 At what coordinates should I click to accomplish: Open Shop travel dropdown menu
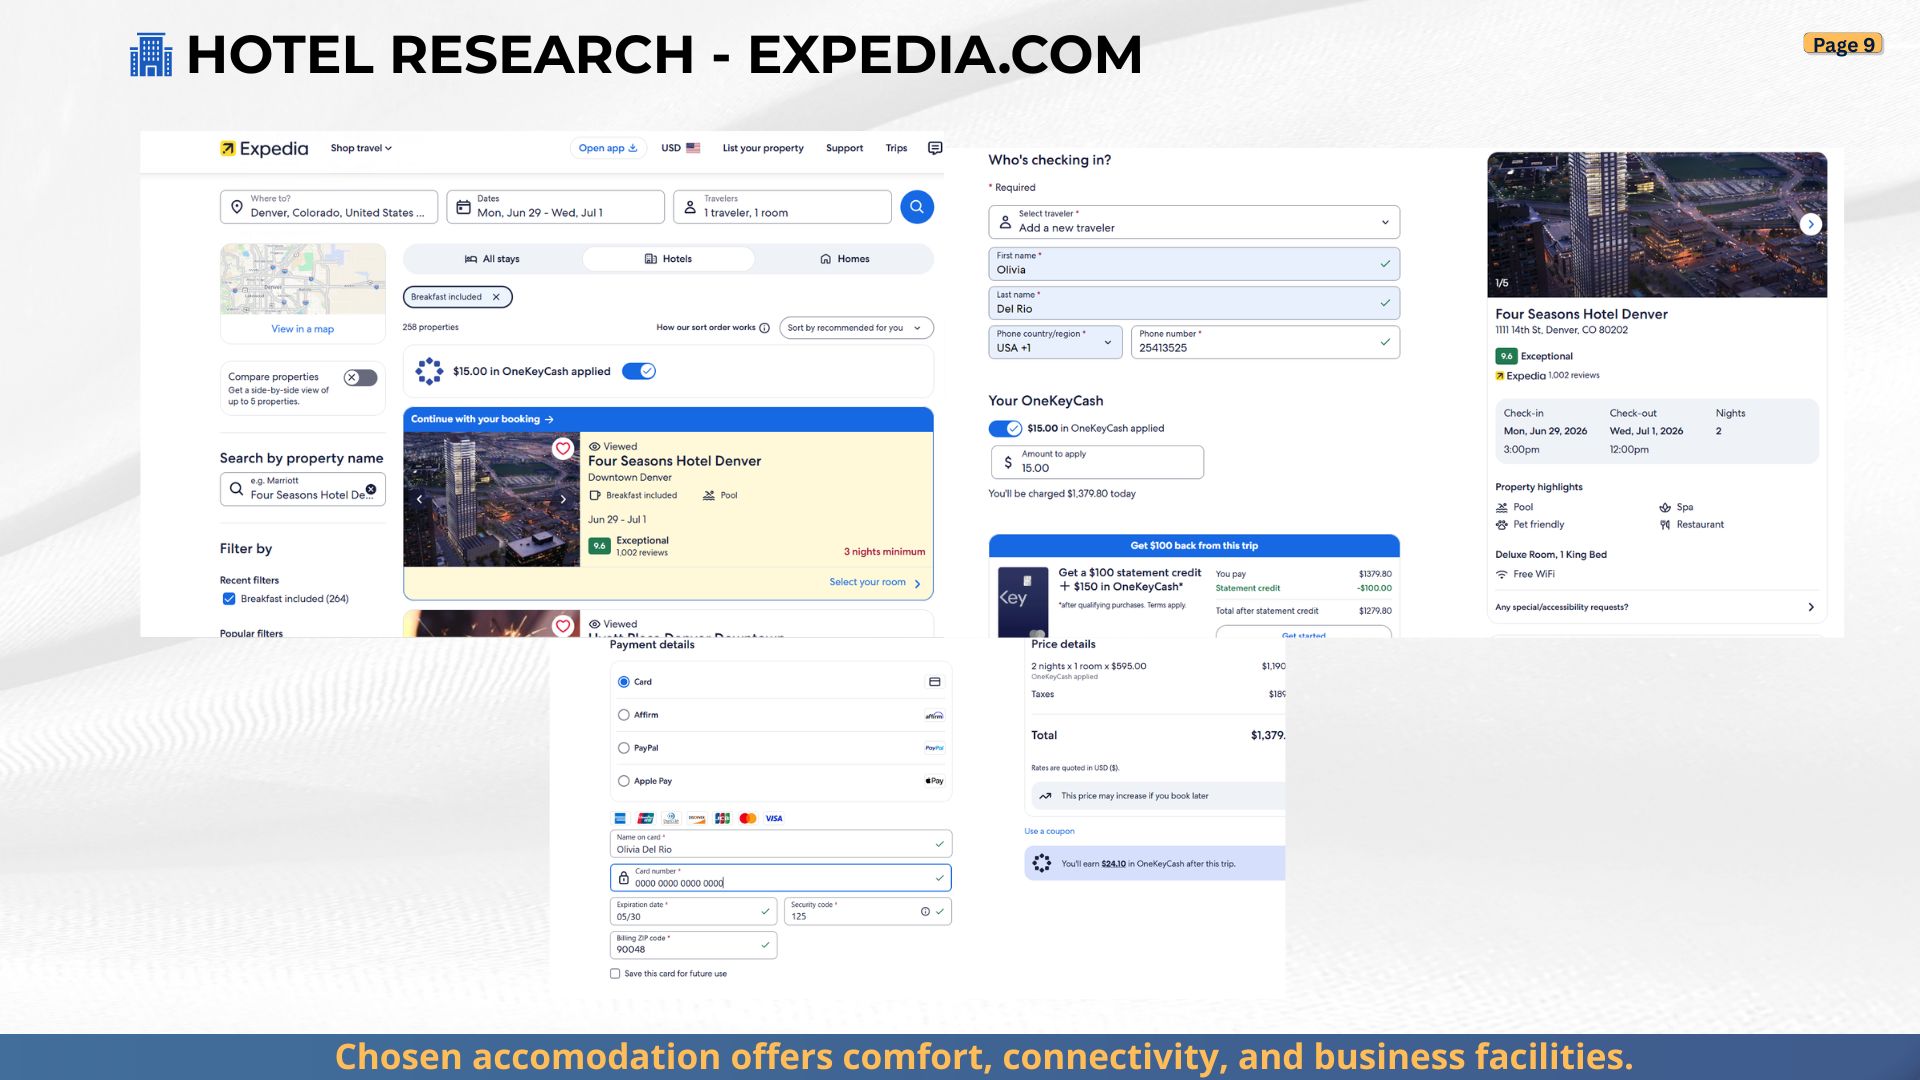click(361, 148)
